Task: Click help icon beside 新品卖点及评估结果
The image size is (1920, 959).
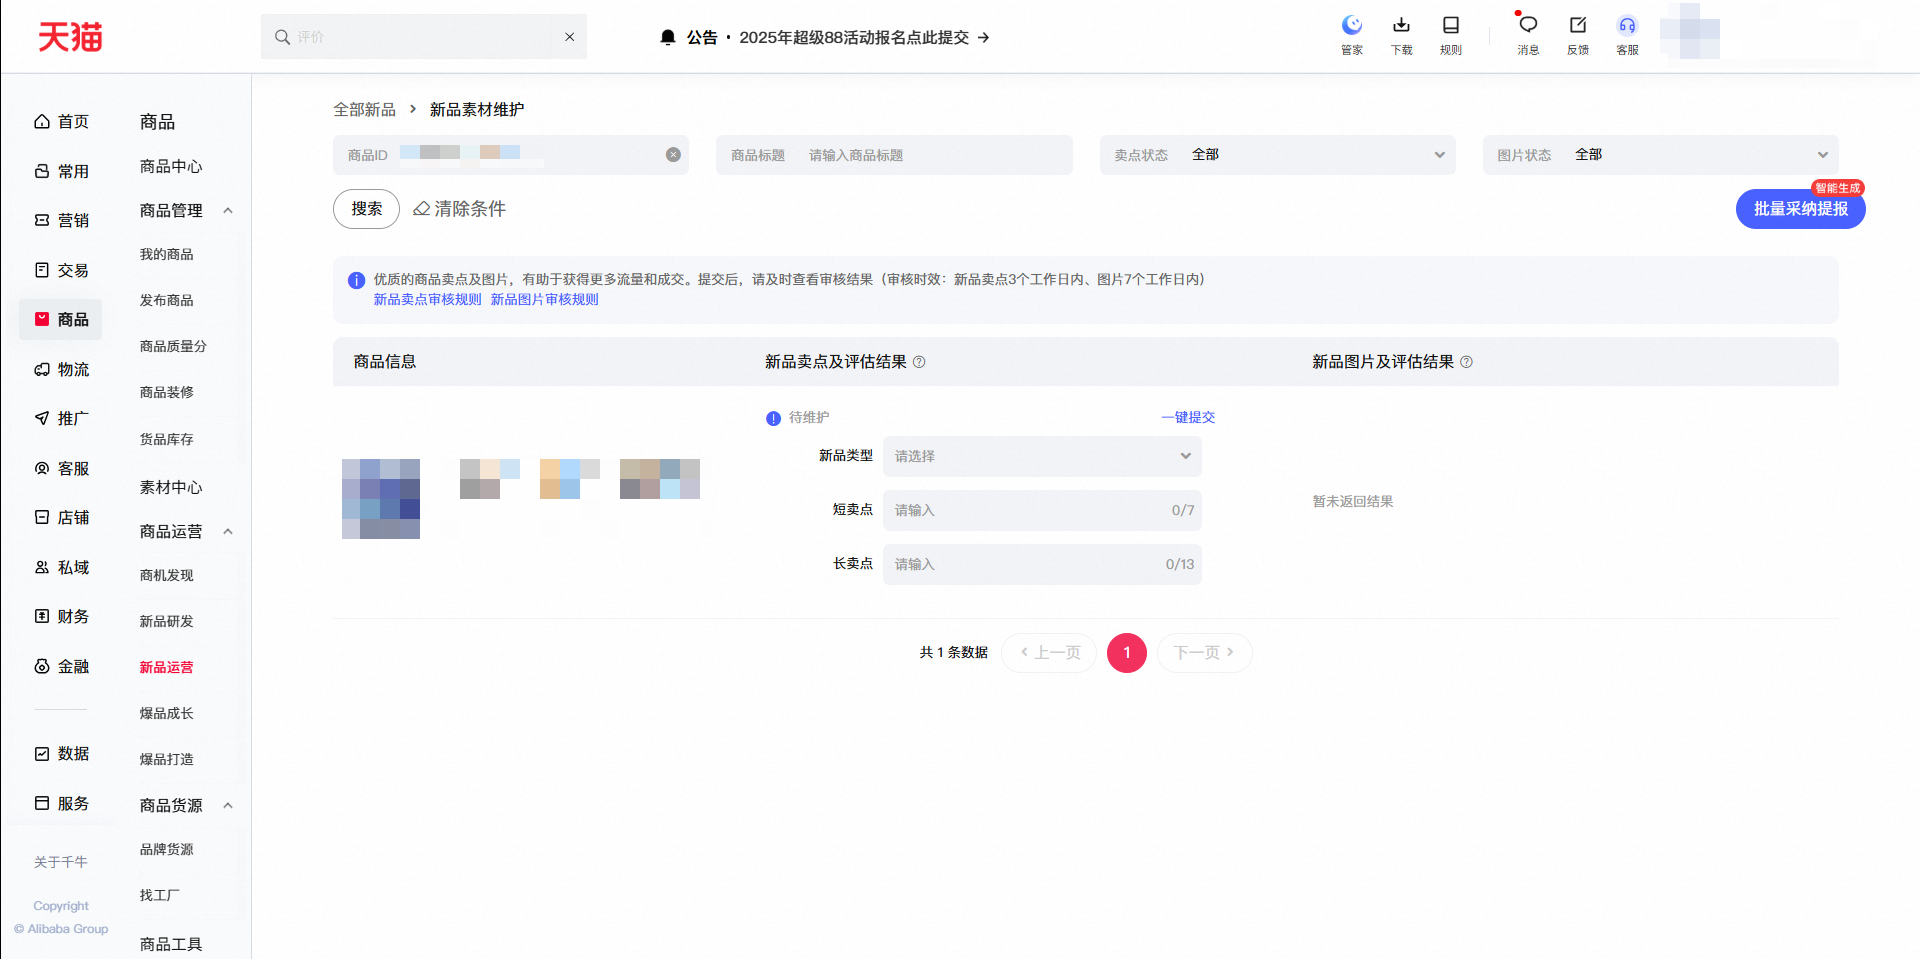Action: click(919, 362)
